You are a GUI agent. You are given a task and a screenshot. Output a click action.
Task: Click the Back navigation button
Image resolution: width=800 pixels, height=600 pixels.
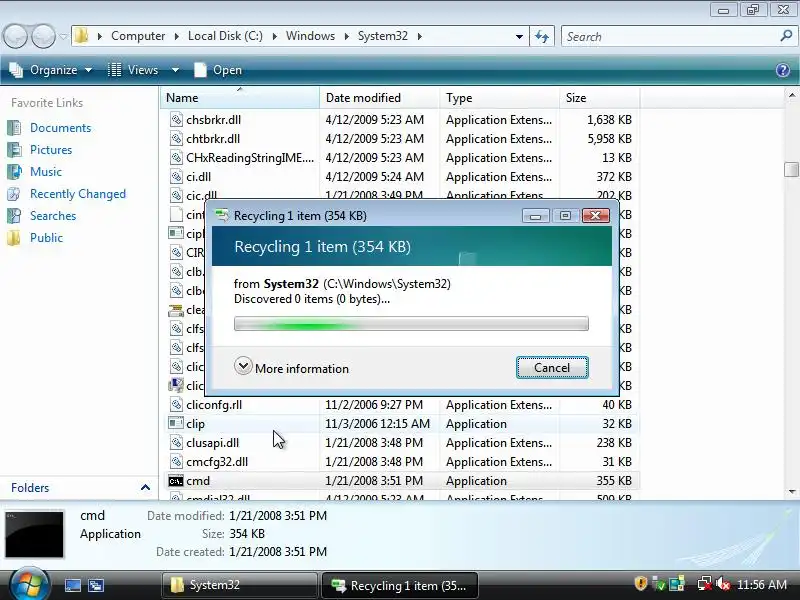click(x=16, y=36)
